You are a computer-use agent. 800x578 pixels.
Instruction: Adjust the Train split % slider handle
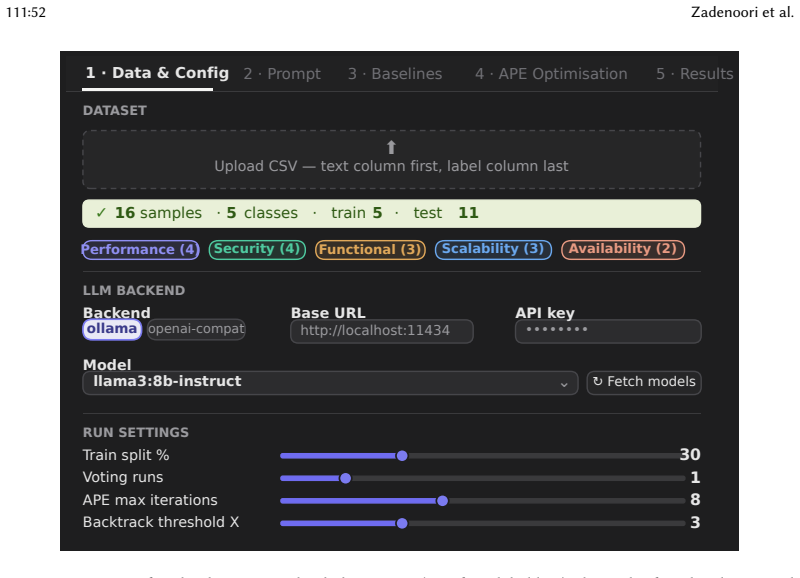pos(402,456)
